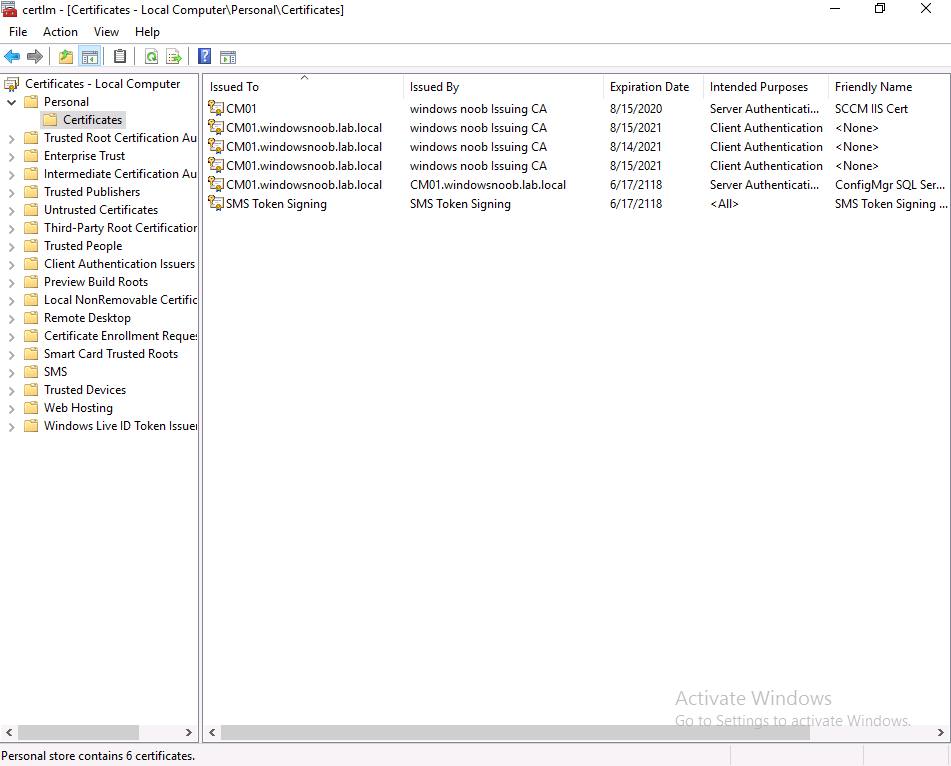Screen dimensions: 951x766
Task: Expand the Enterprise Trust node
Action: tap(12, 156)
